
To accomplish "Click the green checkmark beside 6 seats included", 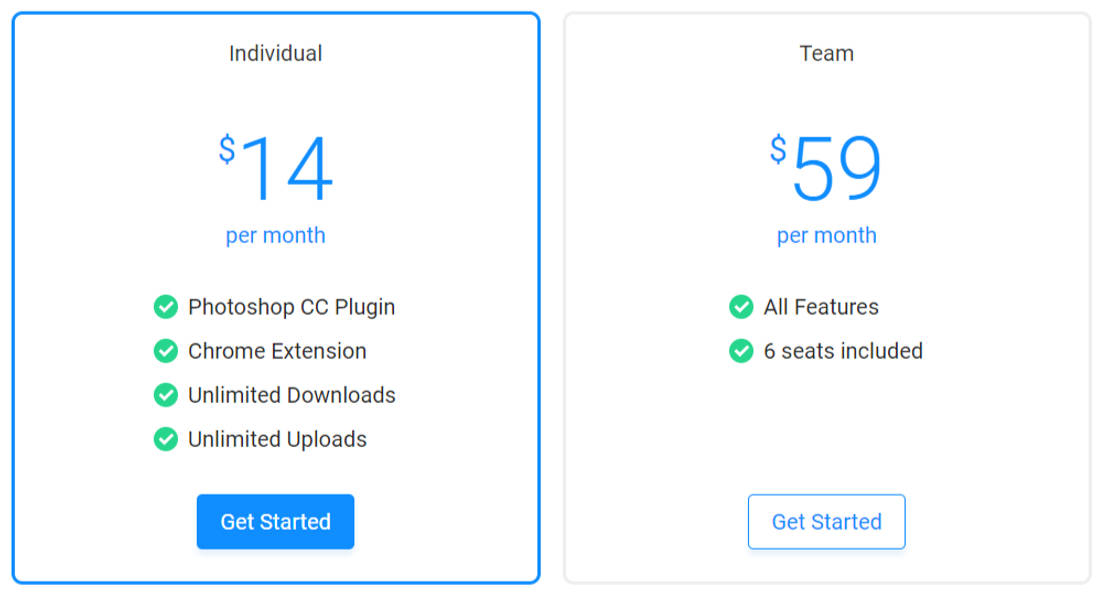I will (741, 351).
